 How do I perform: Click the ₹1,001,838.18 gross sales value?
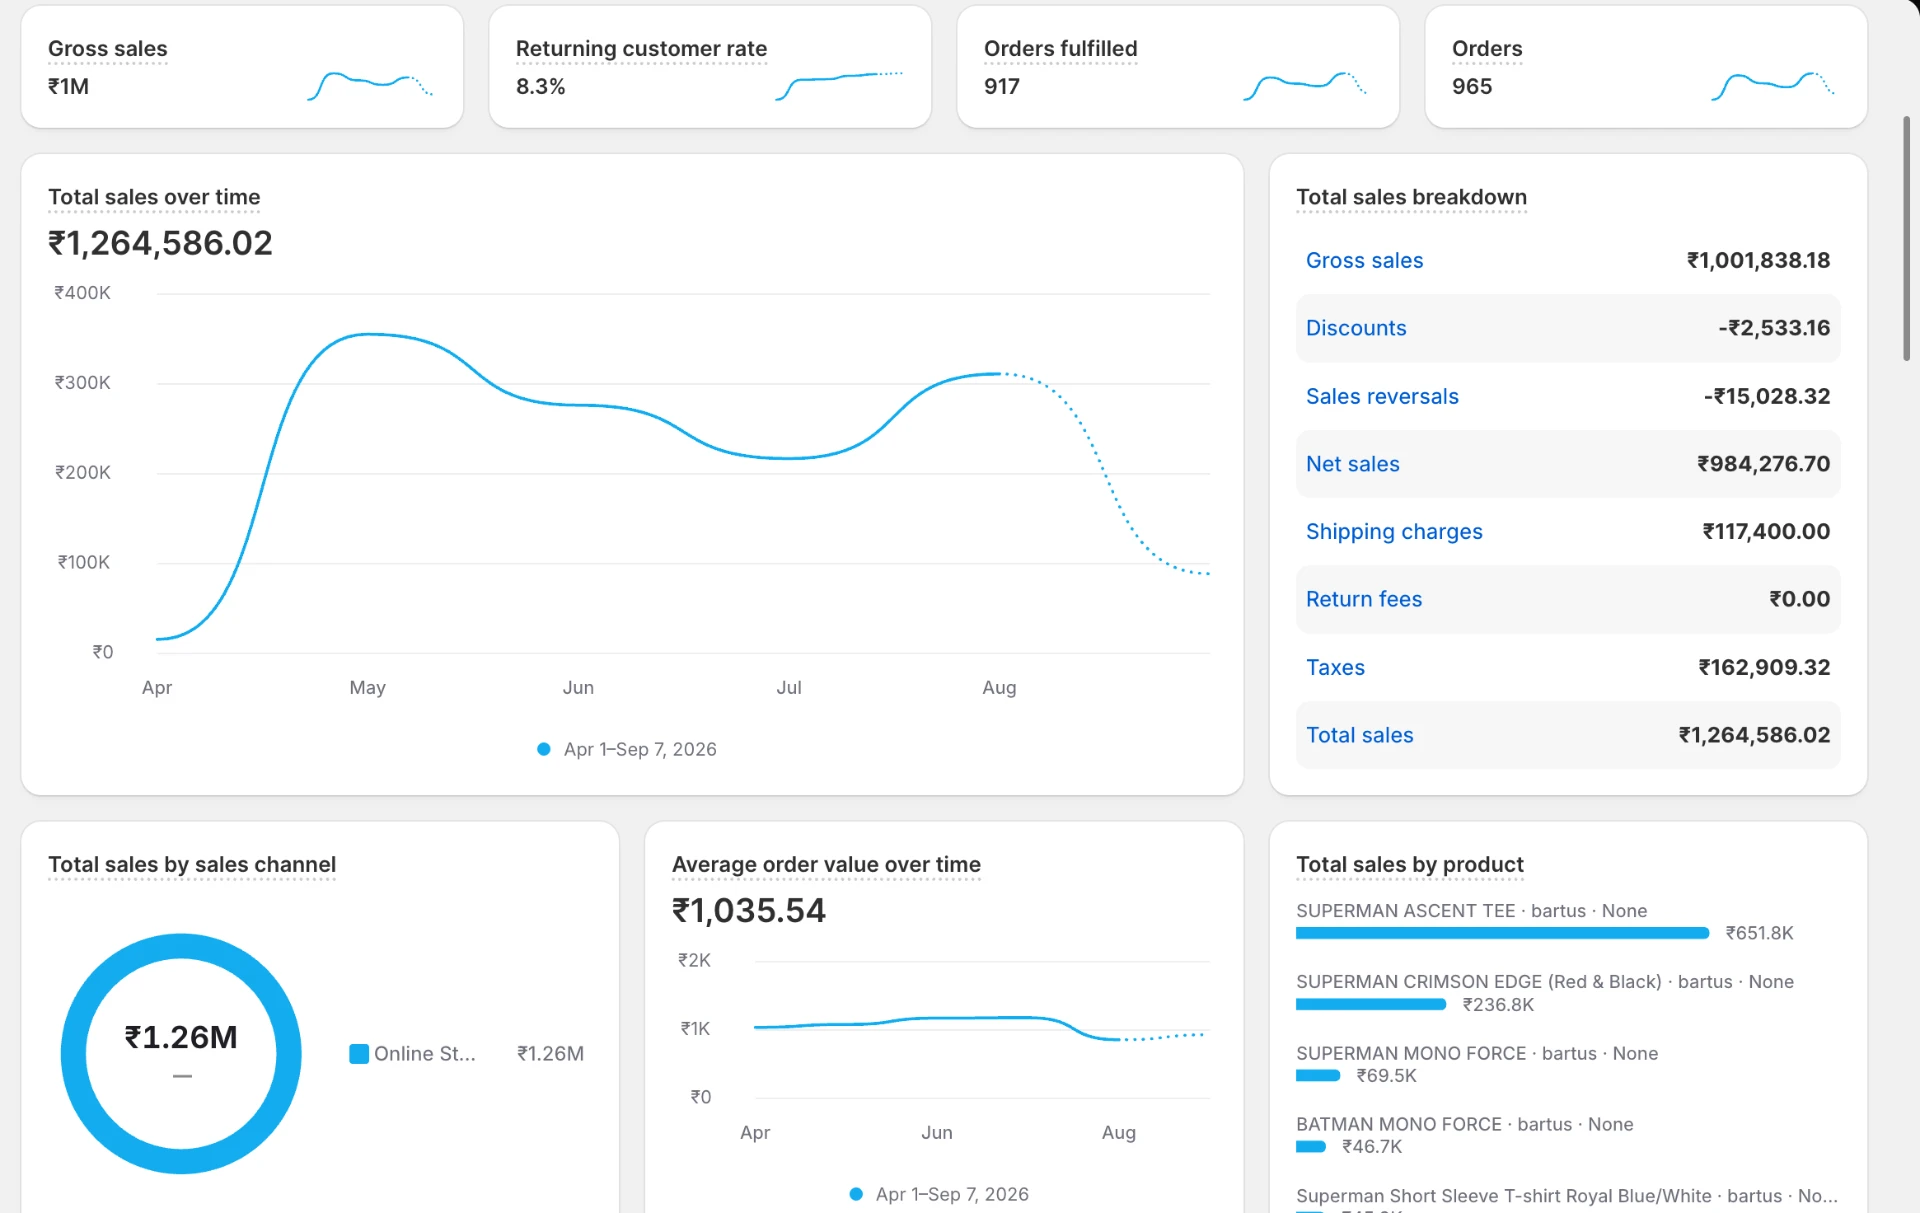point(1758,260)
